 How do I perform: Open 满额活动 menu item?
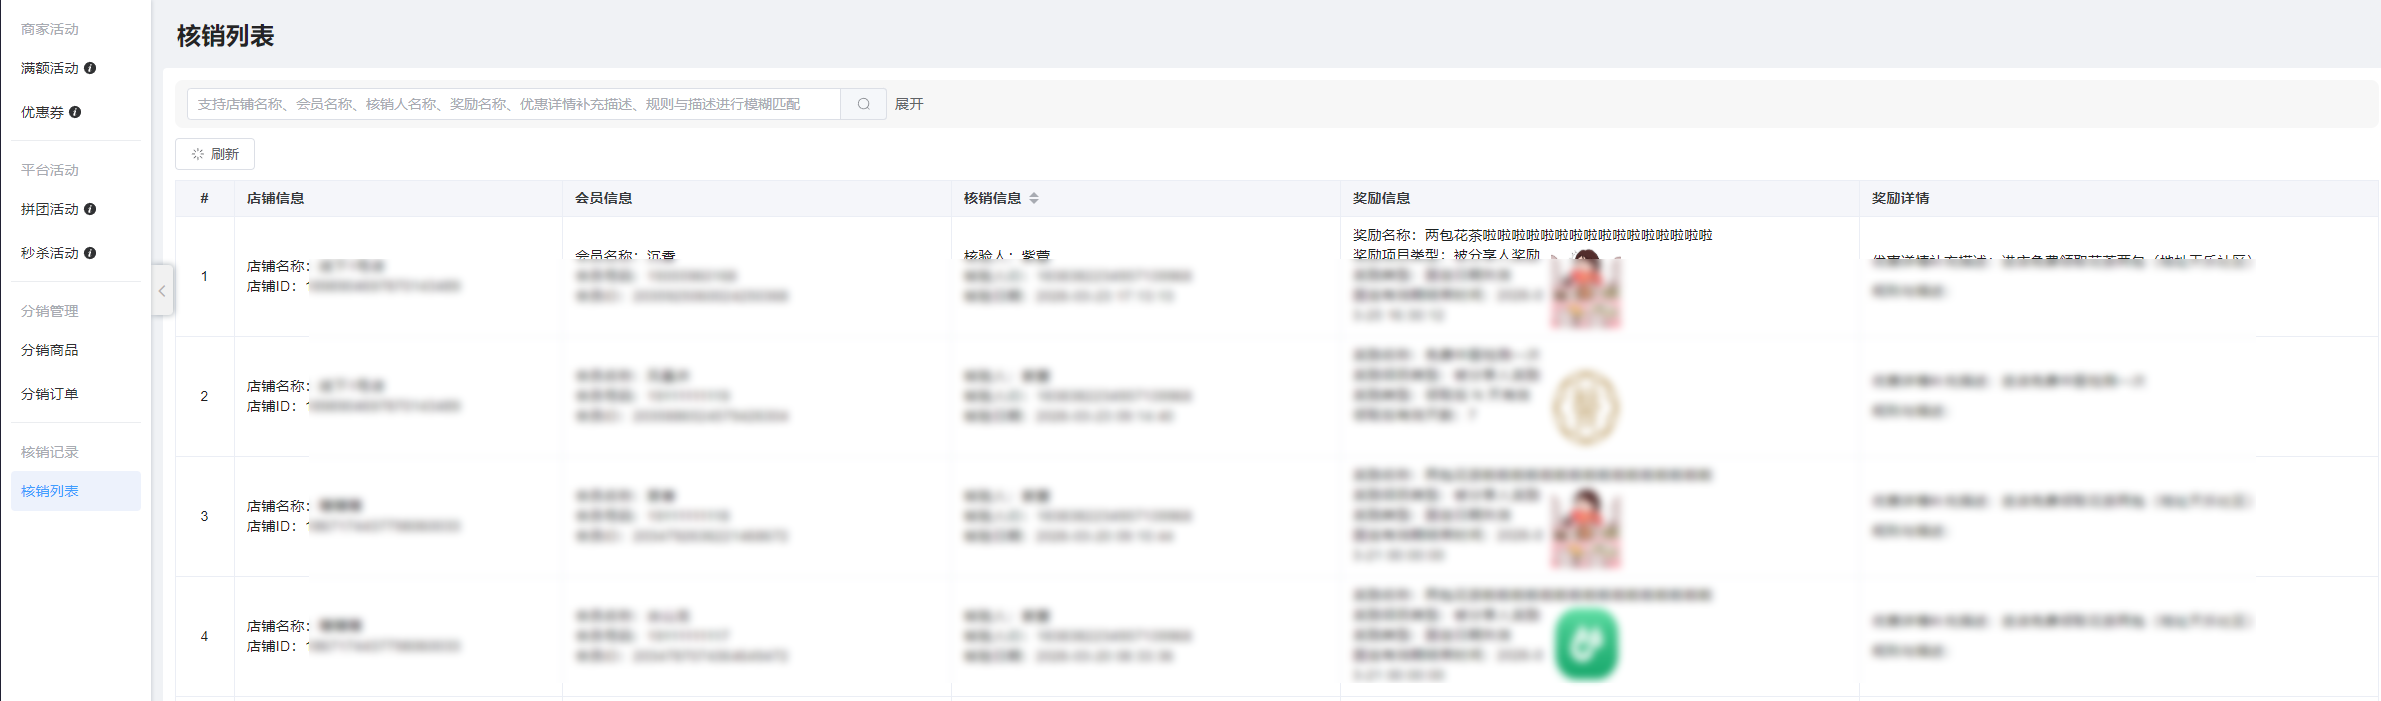(x=50, y=68)
